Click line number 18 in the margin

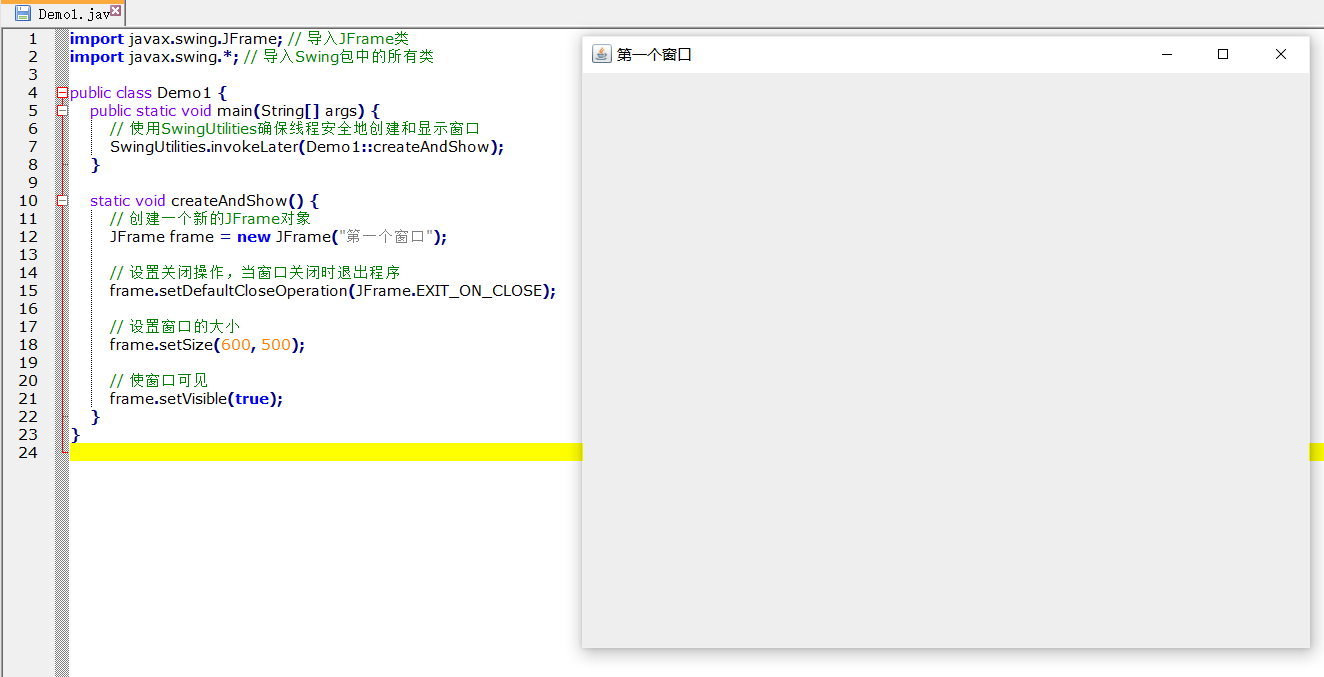click(x=28, y=345)
